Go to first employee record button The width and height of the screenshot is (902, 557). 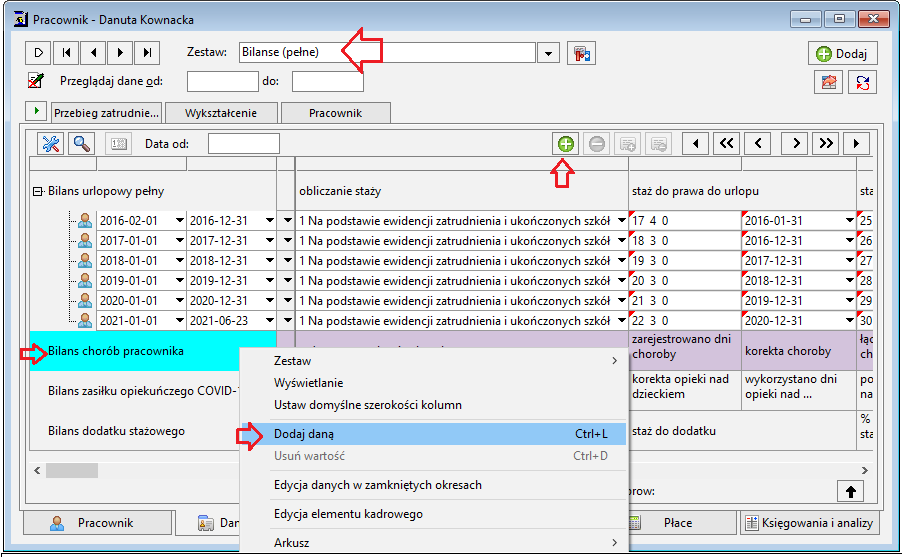(66, 53)
